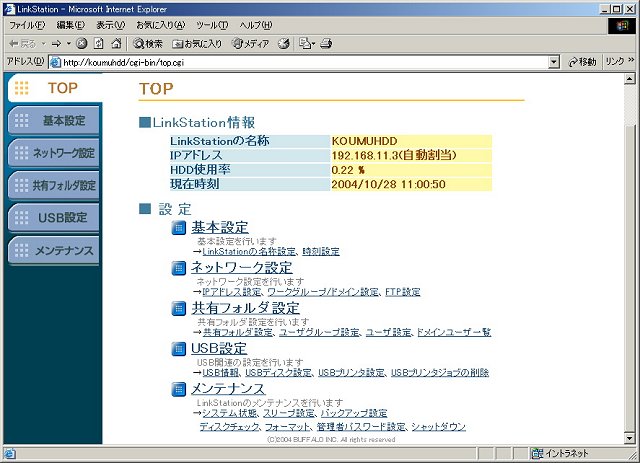Select the TOP sidebar tab
This screenshot has height=463, width=640.
point(55,88)
